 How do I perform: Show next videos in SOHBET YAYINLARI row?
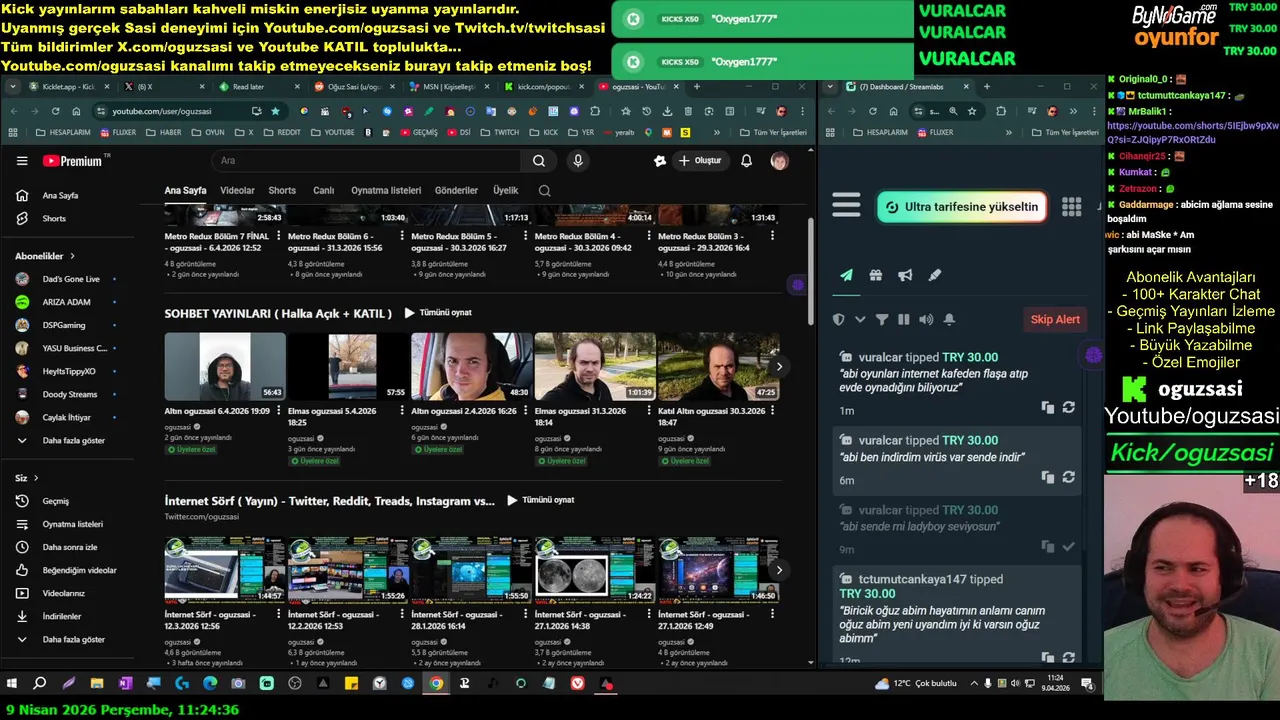pos(779,367)
